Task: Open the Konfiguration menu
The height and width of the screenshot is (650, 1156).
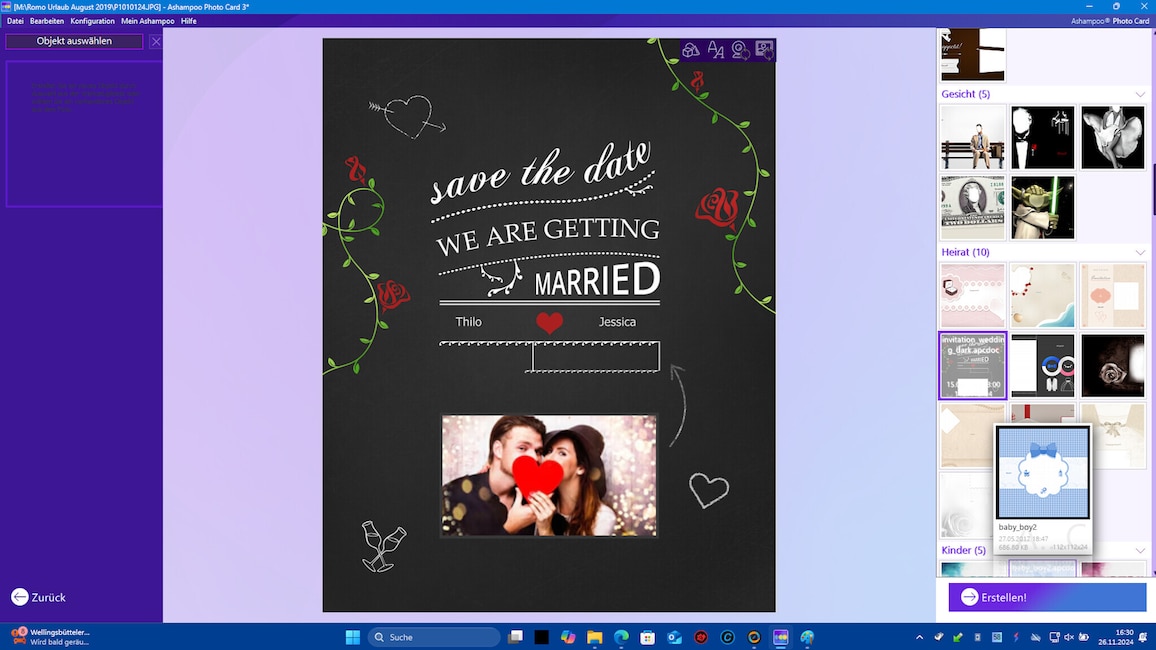Action: (92, 21)
